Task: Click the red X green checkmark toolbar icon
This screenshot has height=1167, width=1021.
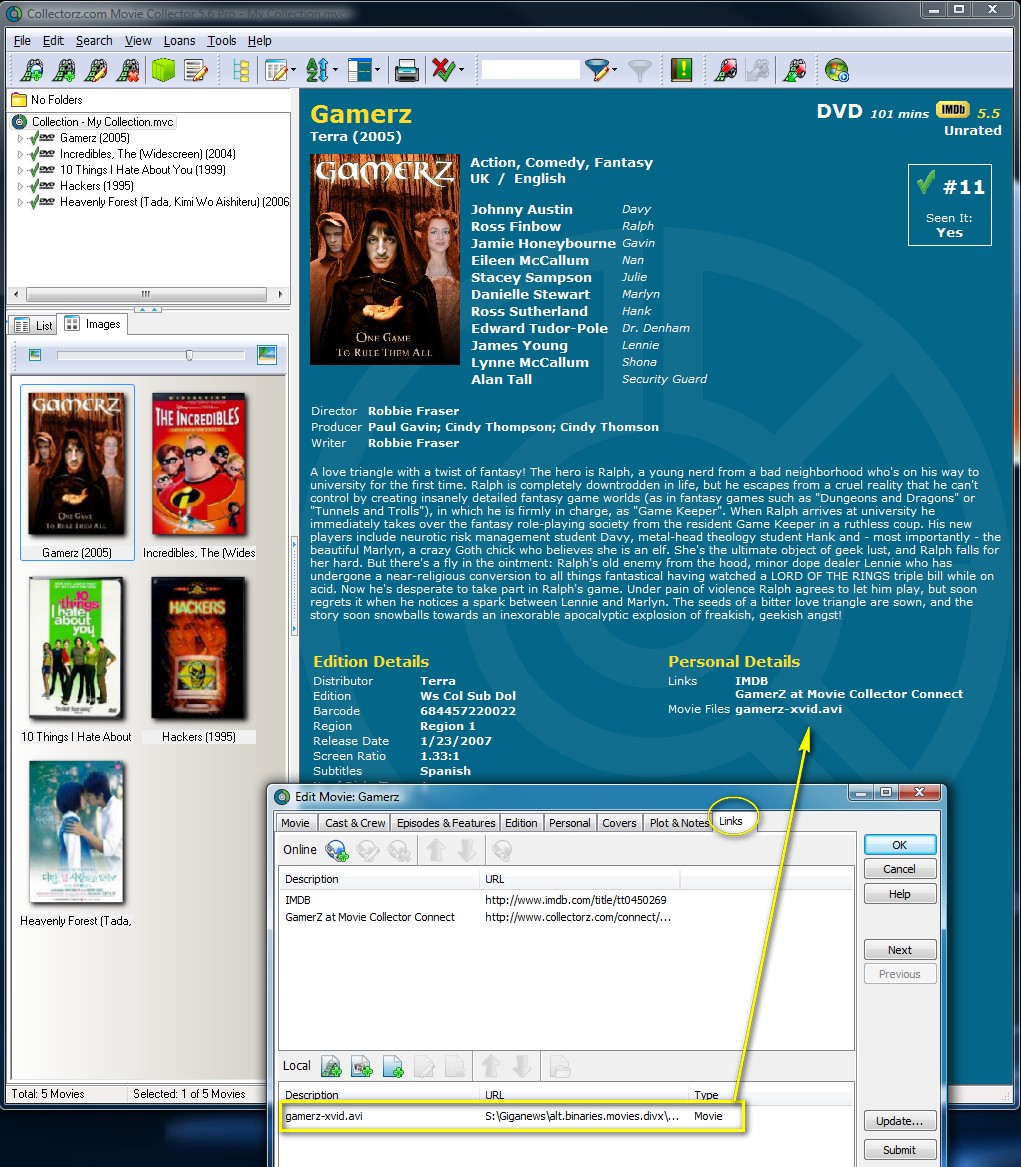Action: coord(444,70)
